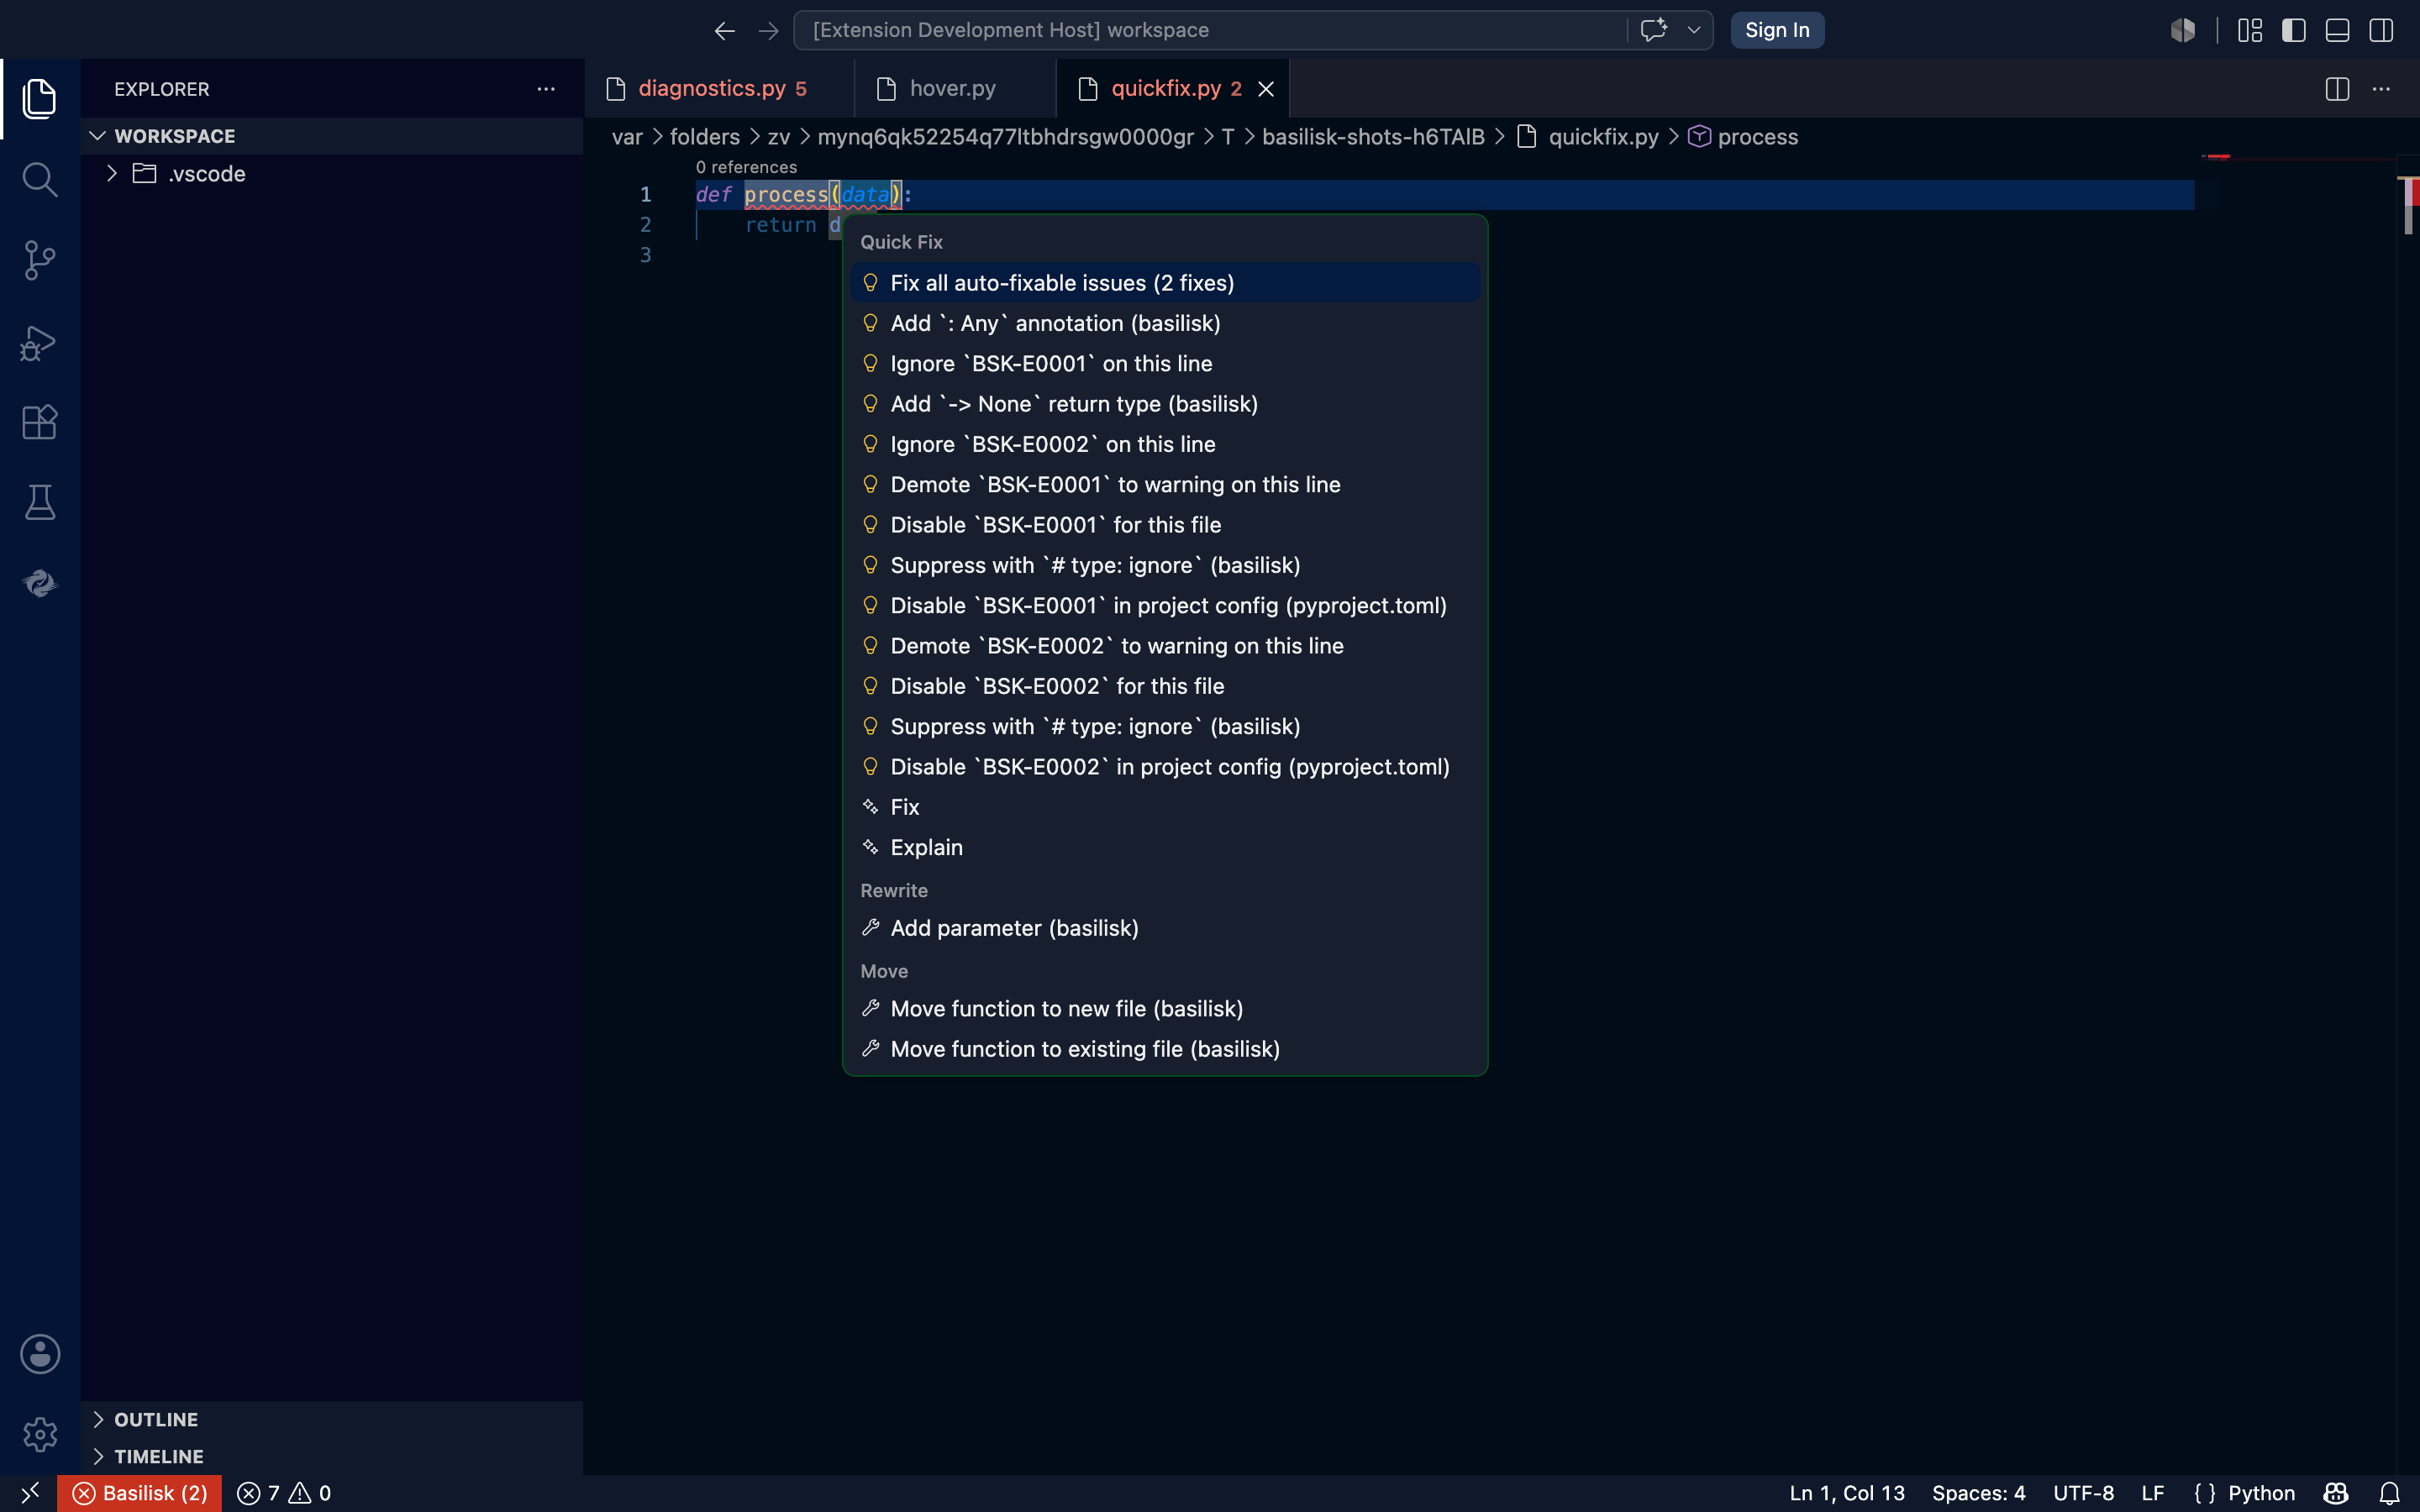Open the editor More Actions menu
This screenshot has height=1512, width=2420.
2381,89
